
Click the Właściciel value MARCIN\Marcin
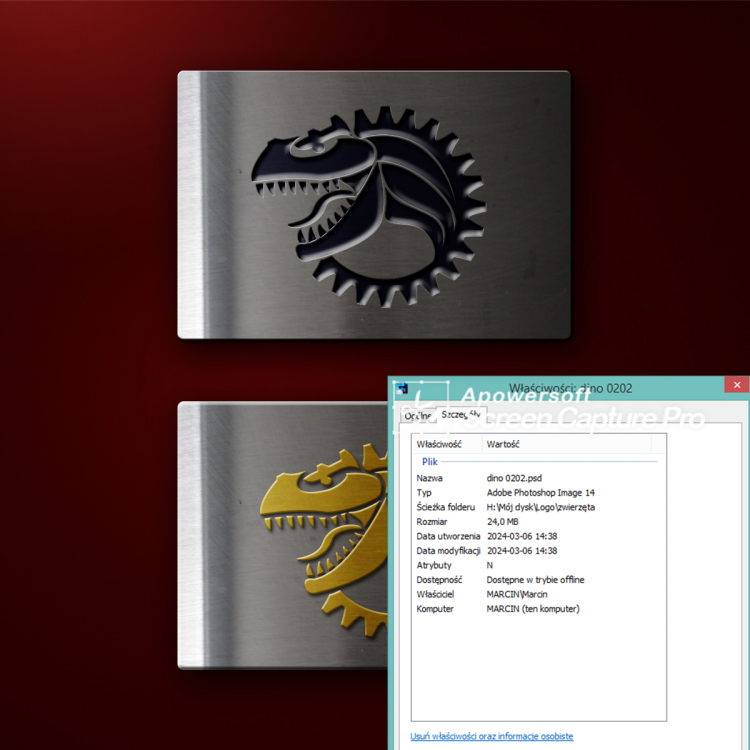point(517,594)
